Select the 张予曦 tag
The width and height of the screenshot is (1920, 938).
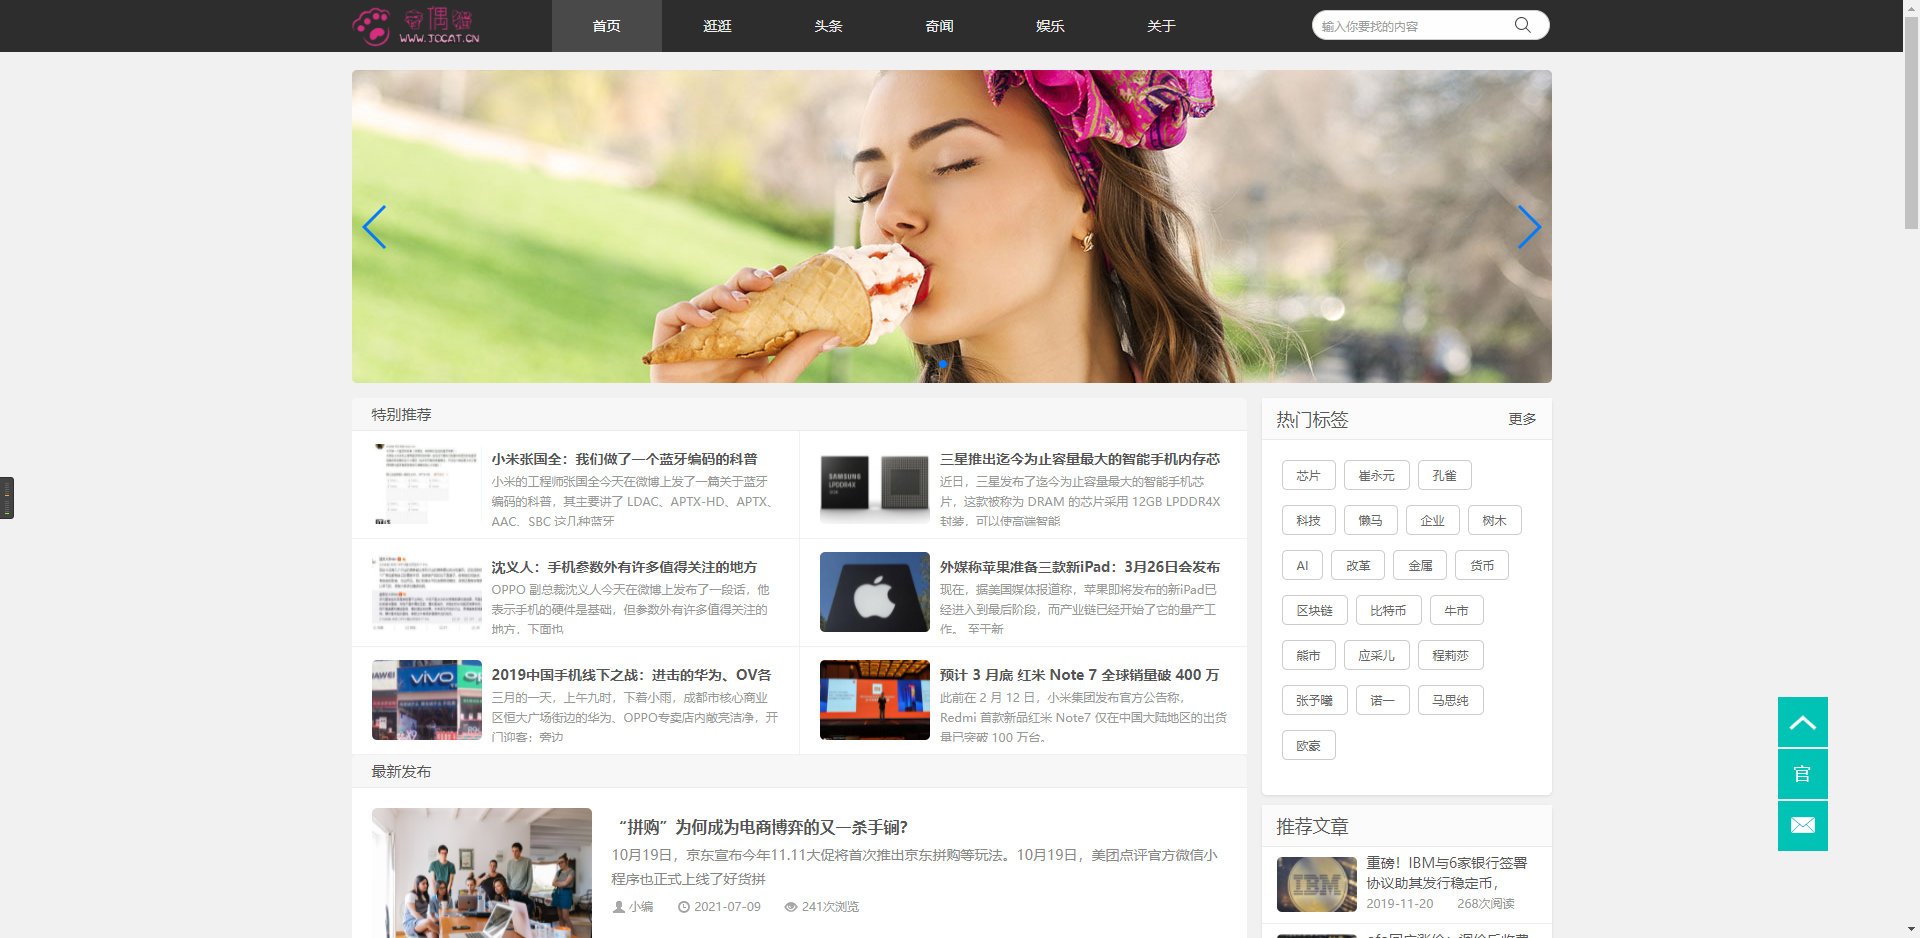(1314, 700)
